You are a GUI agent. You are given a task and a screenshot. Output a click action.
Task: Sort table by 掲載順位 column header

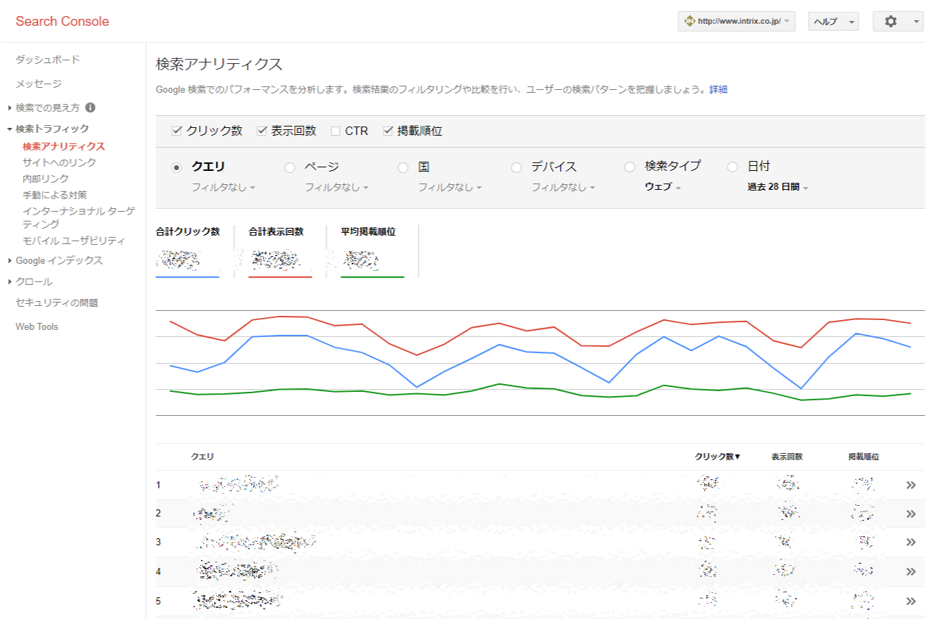pos(864,457)
